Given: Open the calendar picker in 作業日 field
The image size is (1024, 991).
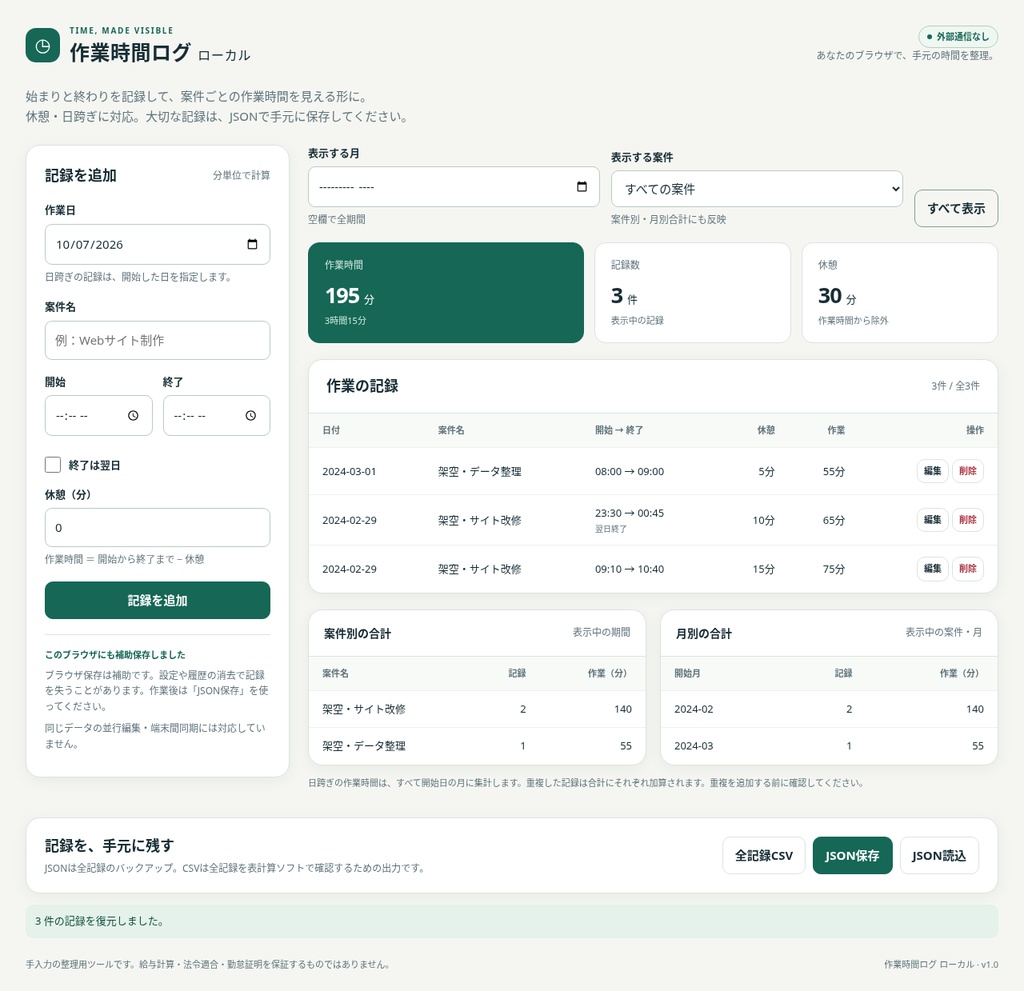Looking at the screenshot, I should (x=252, y=244).
